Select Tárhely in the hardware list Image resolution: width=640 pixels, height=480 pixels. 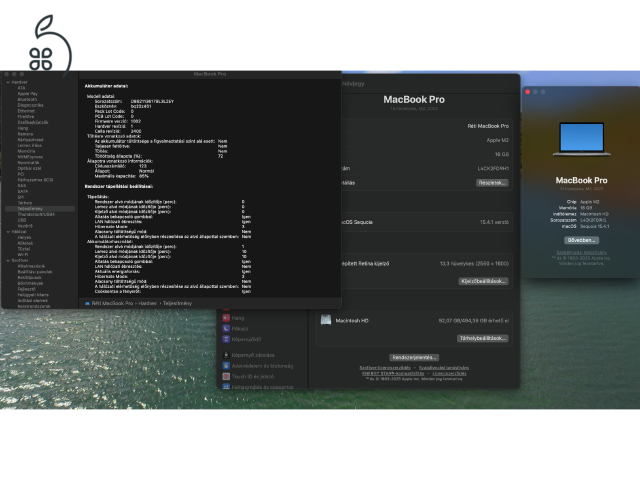(x=24, y=203)
